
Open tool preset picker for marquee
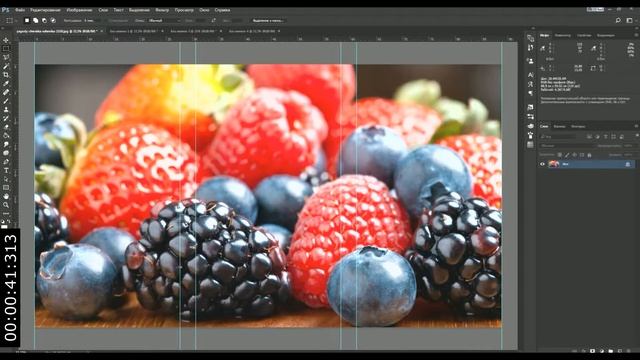tap(11, 20)
